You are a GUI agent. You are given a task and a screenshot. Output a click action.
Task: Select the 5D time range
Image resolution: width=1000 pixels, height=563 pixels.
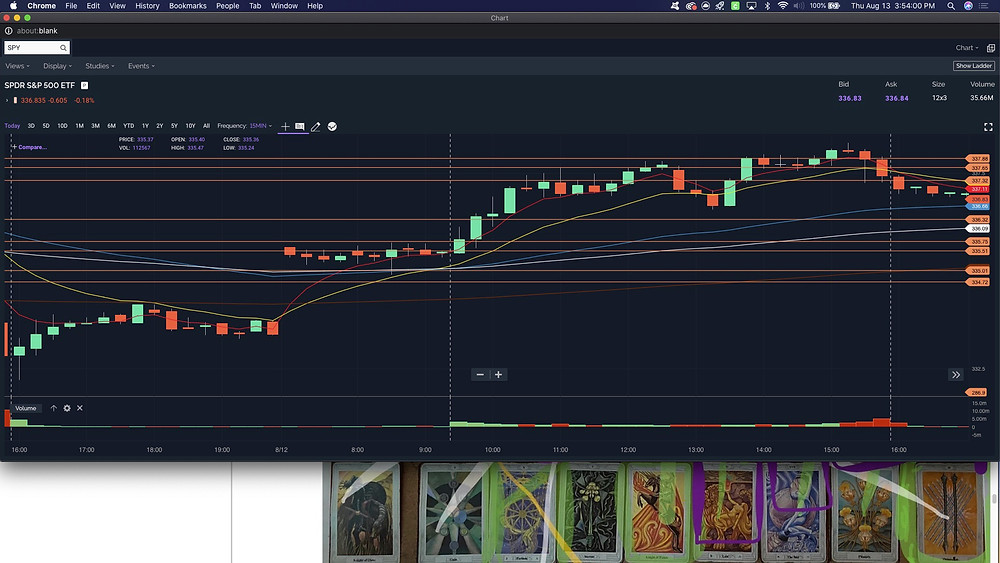click(x=46, y=126)
